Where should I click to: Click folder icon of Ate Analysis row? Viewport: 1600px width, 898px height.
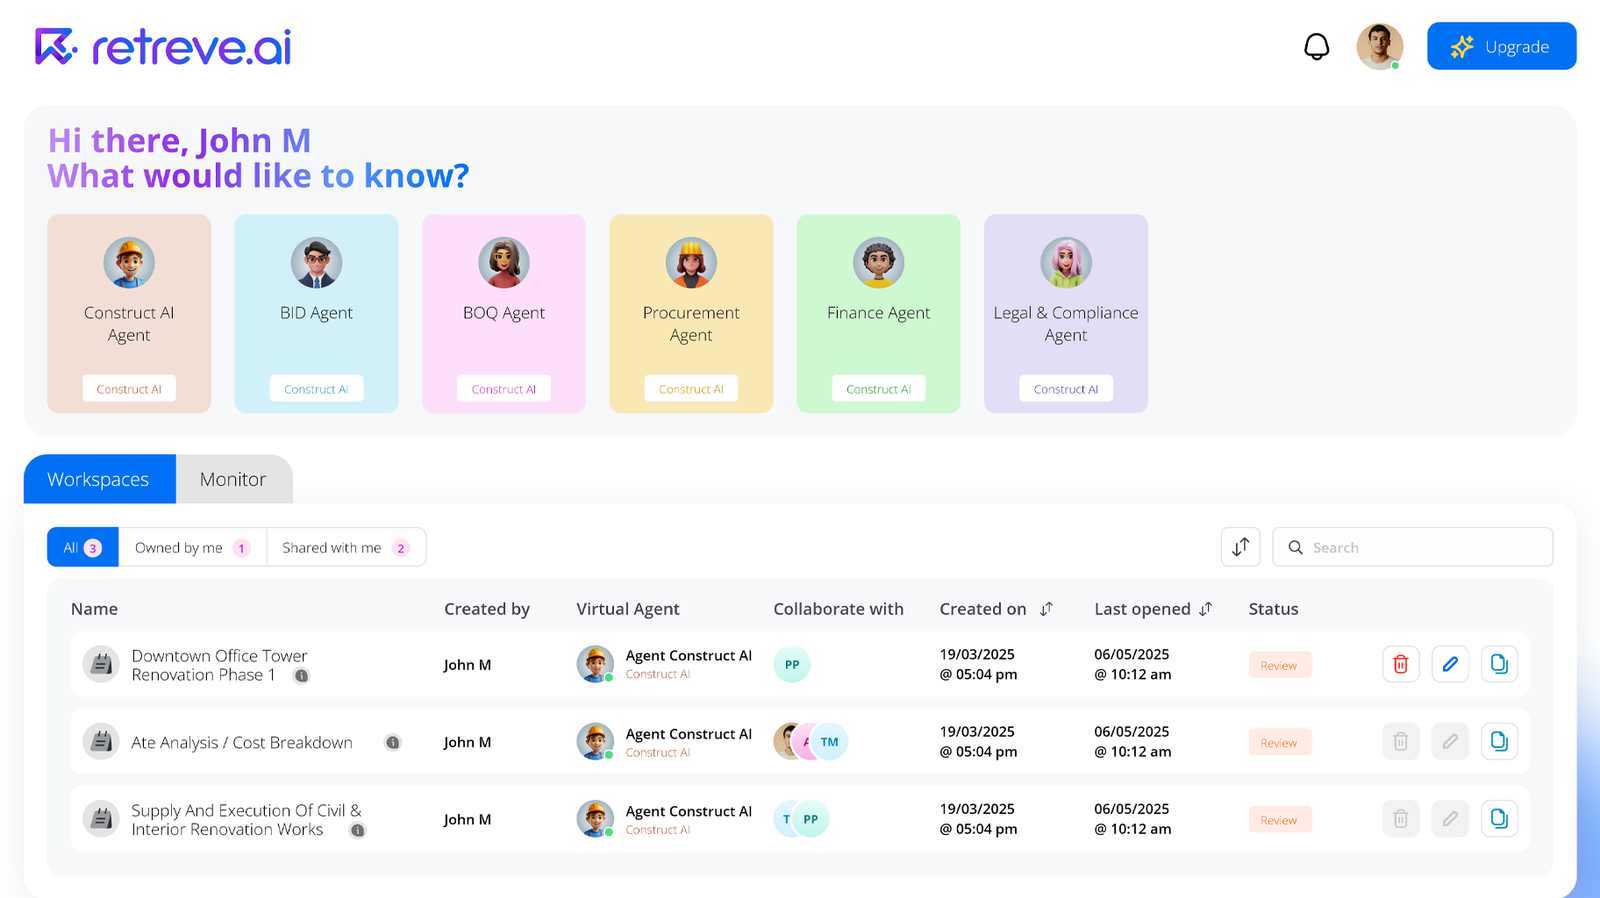click(100, 741)
